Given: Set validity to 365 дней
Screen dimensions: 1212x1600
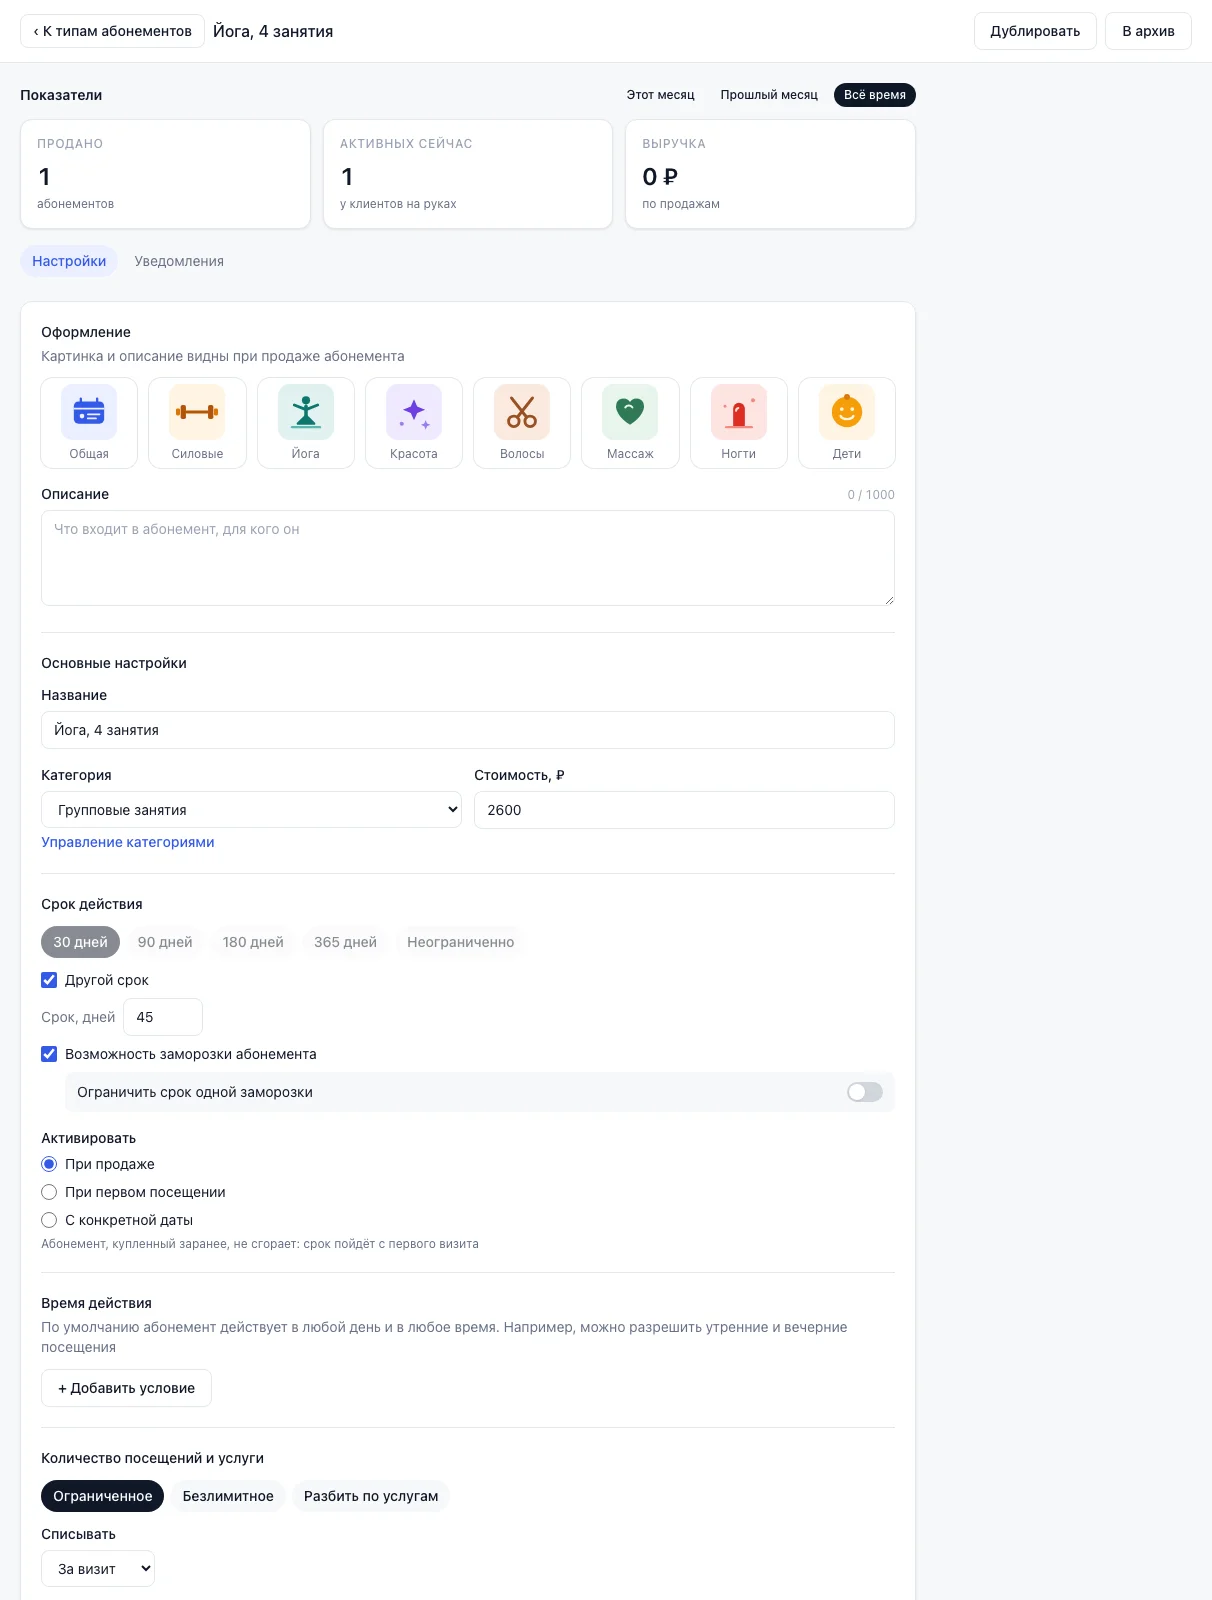Looking at the screenshot, I should tap(345, 942).
